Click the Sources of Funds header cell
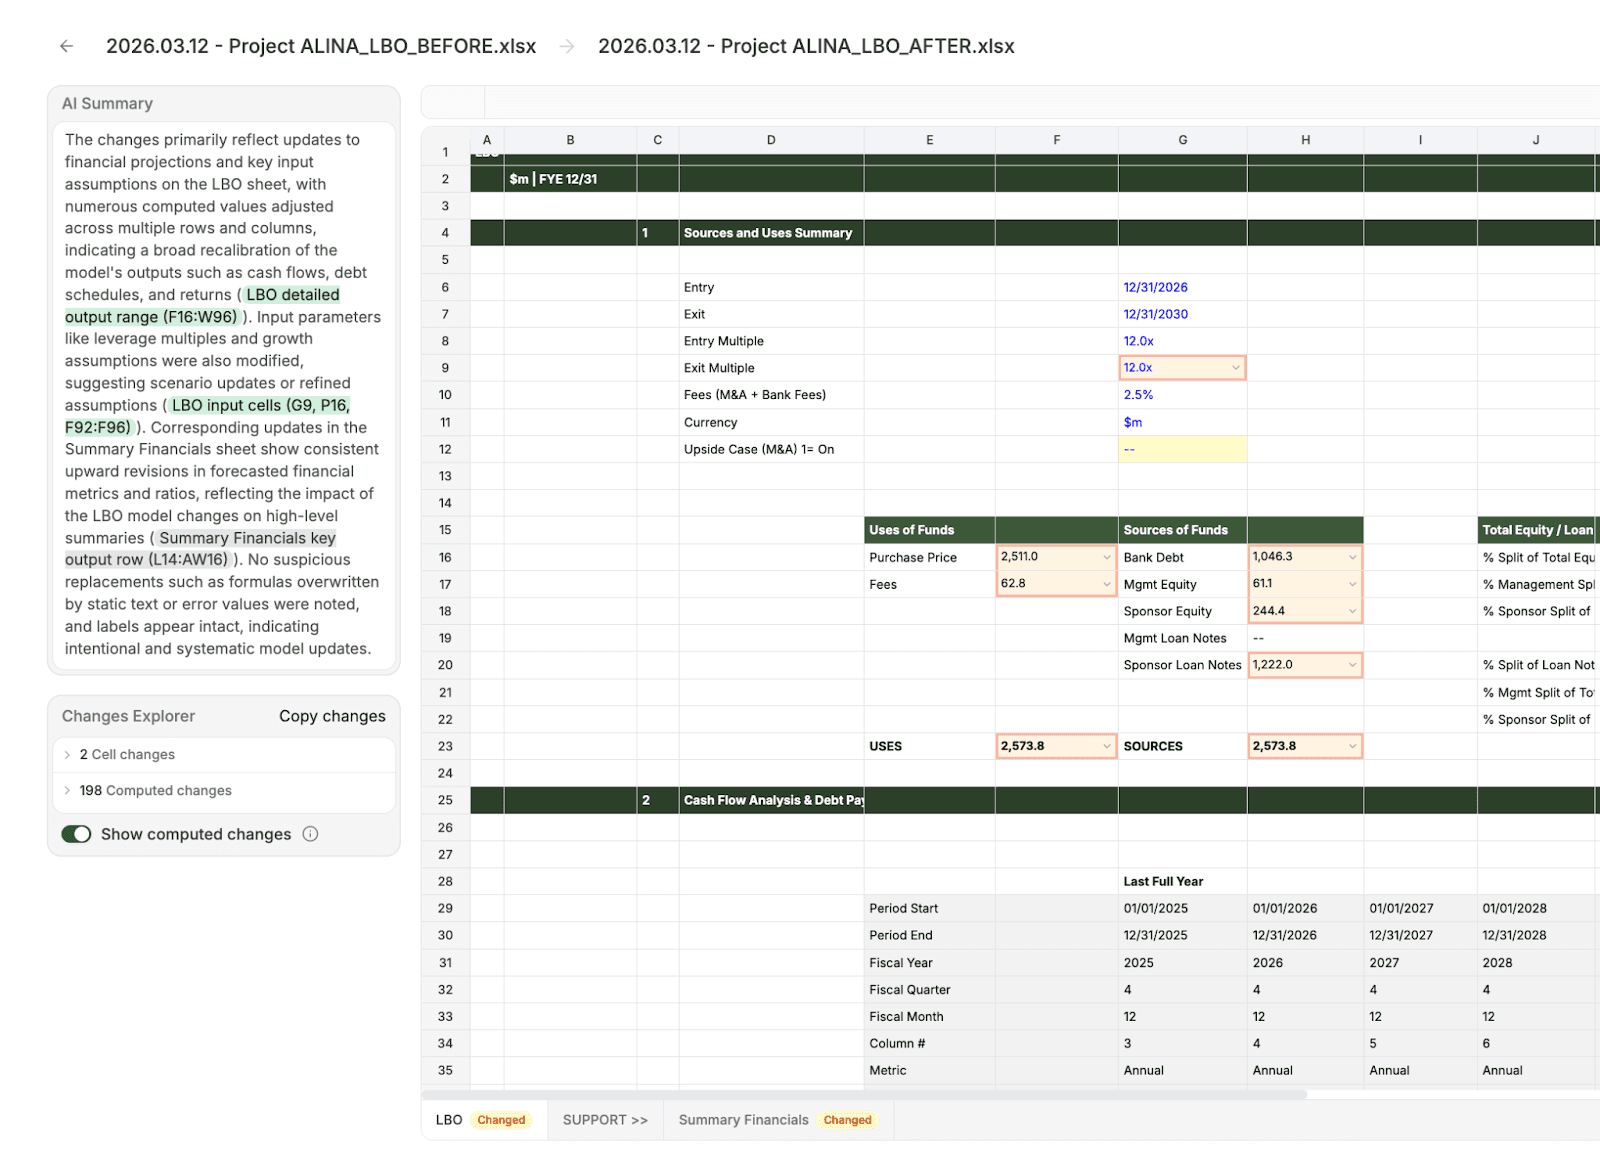Viewport: 1600px width, 1167px height. pos(1183,530)
